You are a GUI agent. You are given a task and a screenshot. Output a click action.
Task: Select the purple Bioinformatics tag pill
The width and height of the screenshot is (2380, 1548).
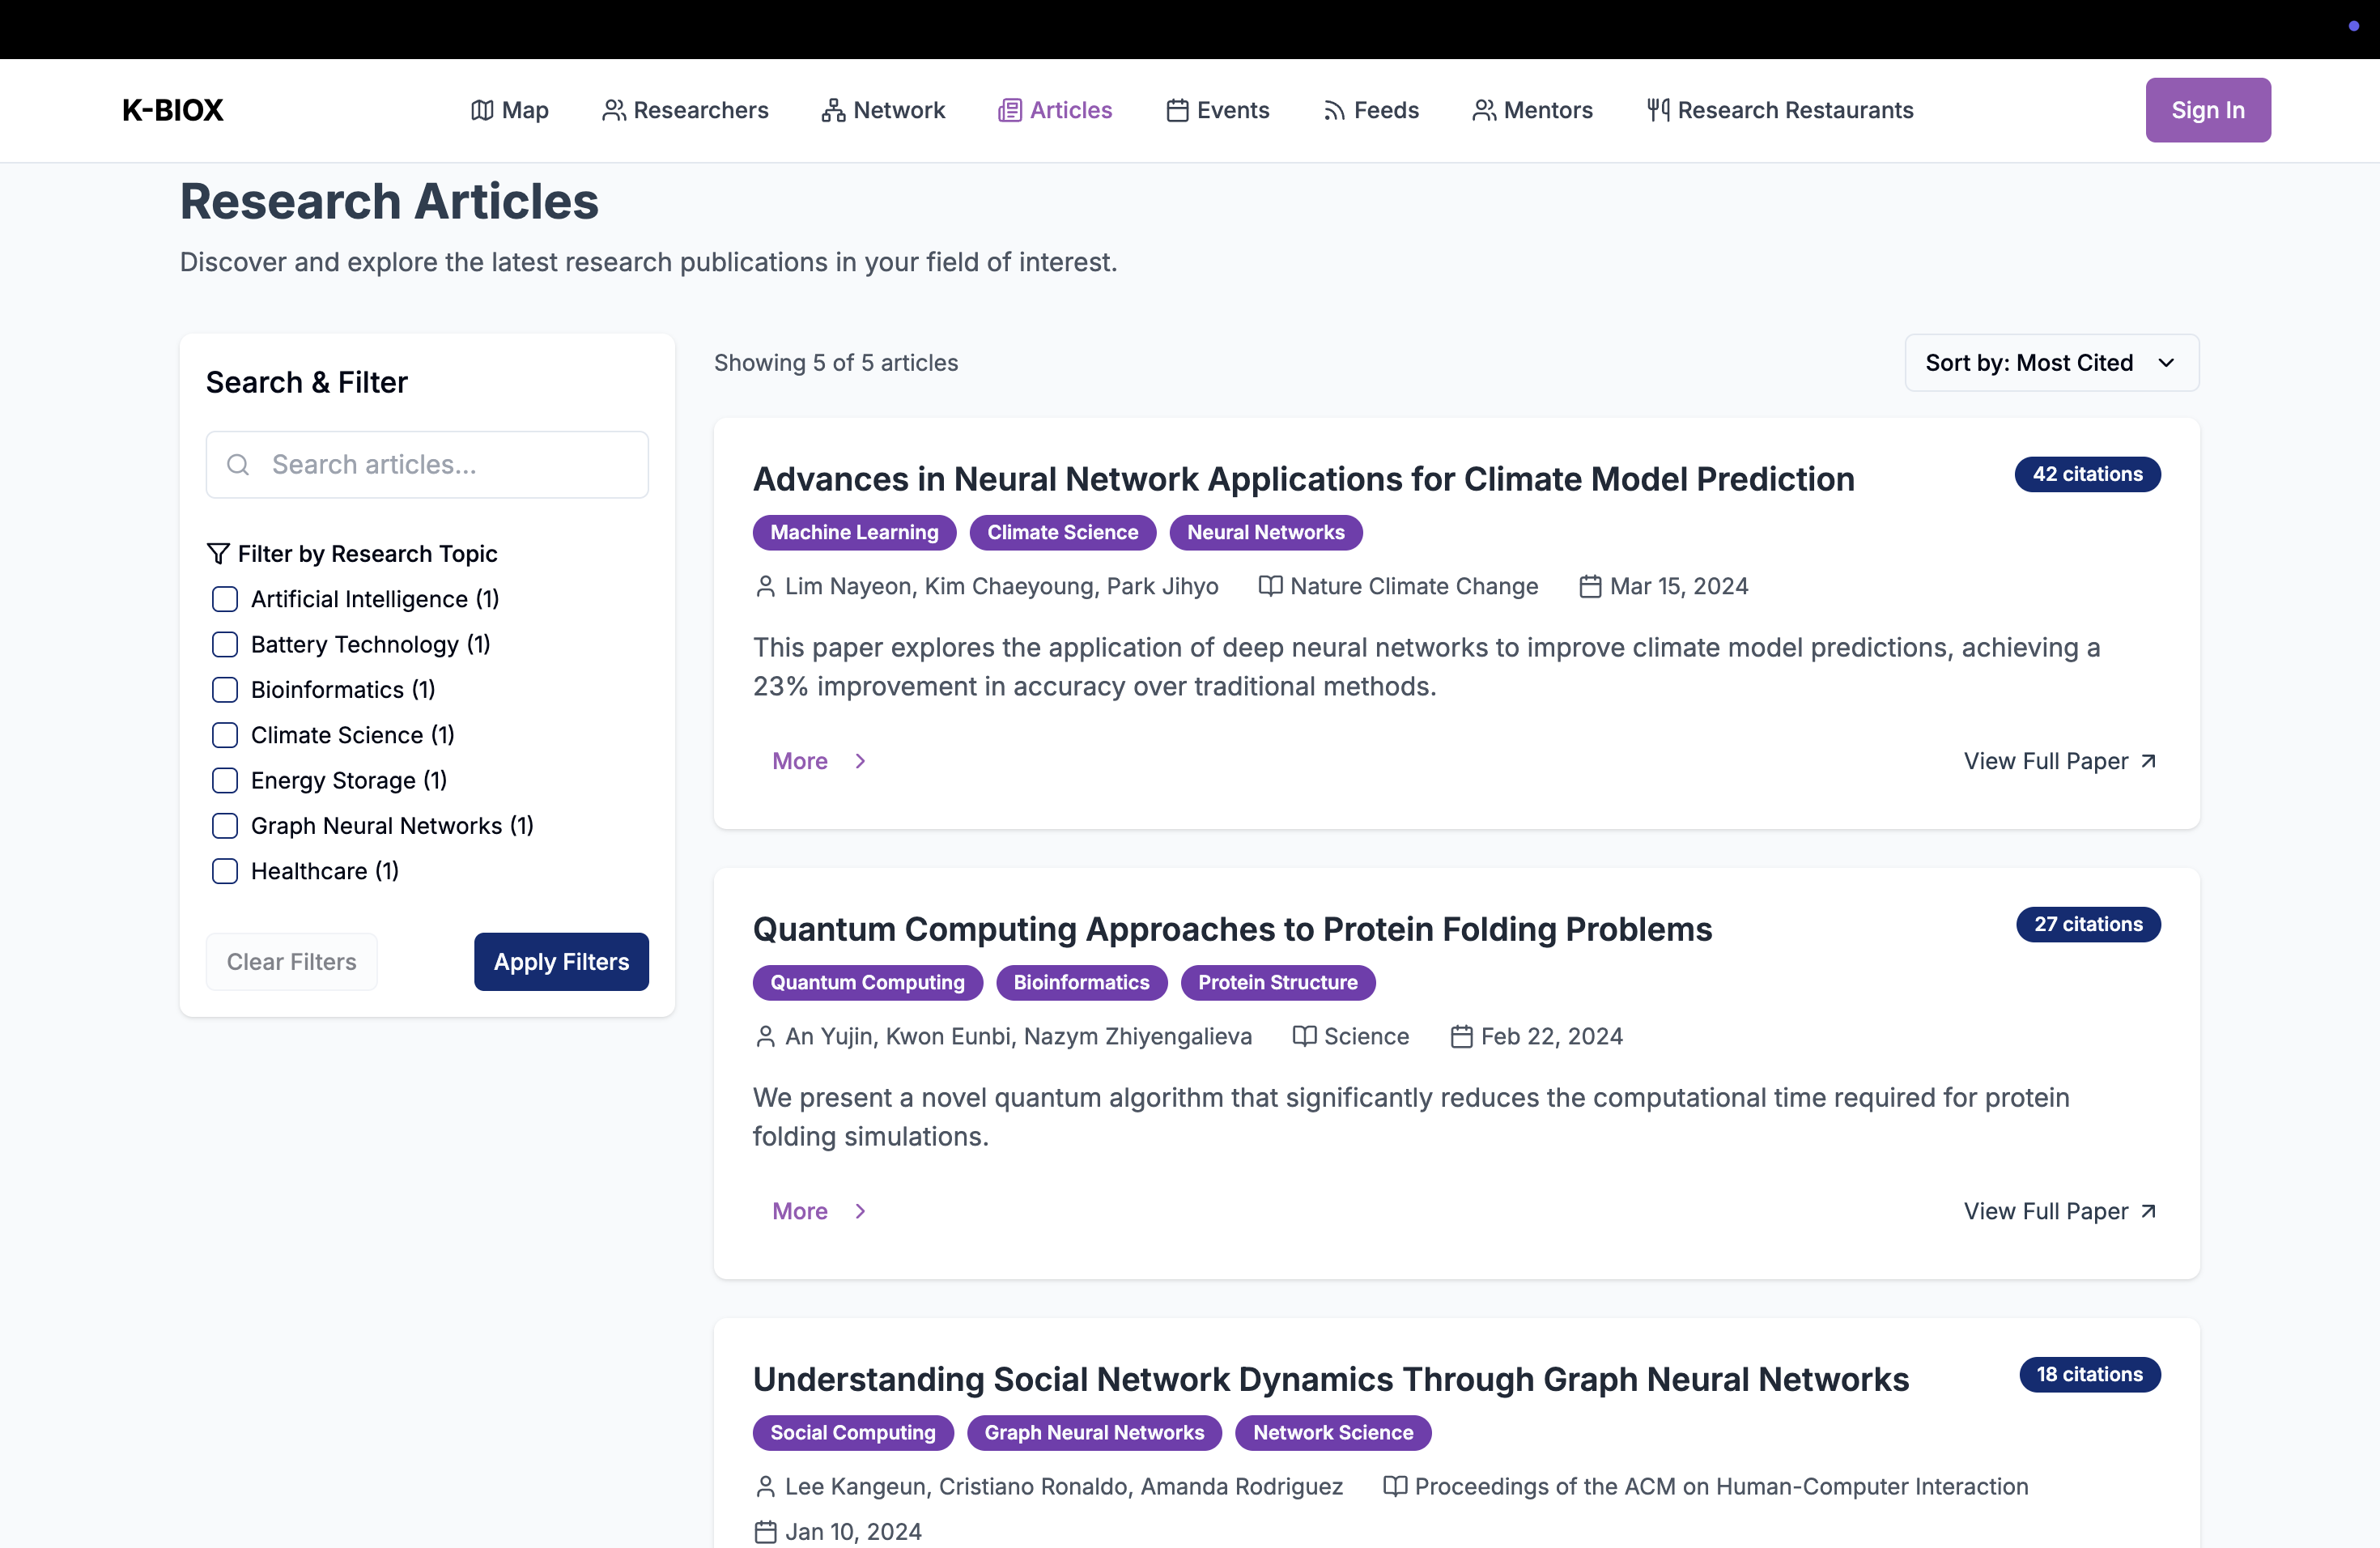pos(1081,982)
